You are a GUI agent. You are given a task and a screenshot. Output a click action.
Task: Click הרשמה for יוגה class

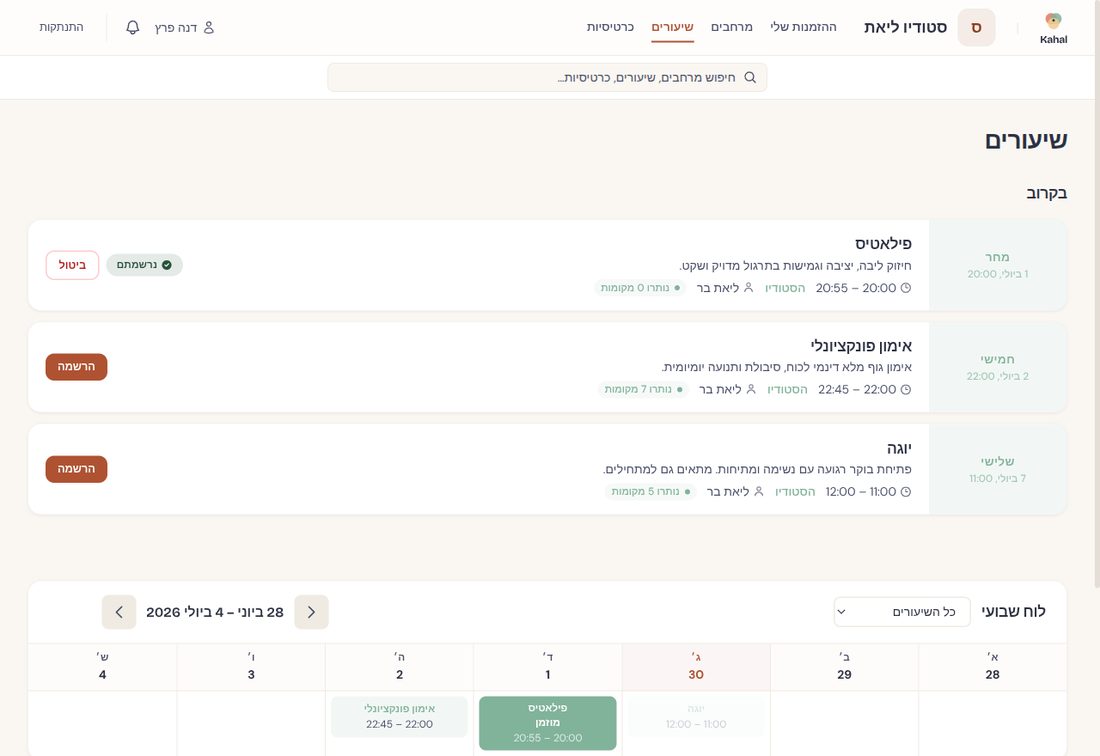[76, 469]
